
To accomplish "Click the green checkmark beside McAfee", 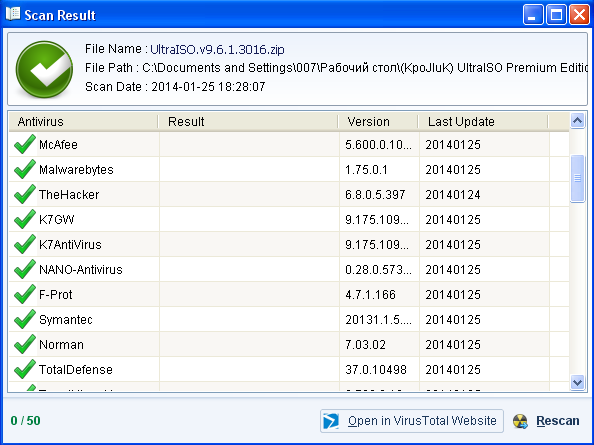I will click(x=25, y=144).
